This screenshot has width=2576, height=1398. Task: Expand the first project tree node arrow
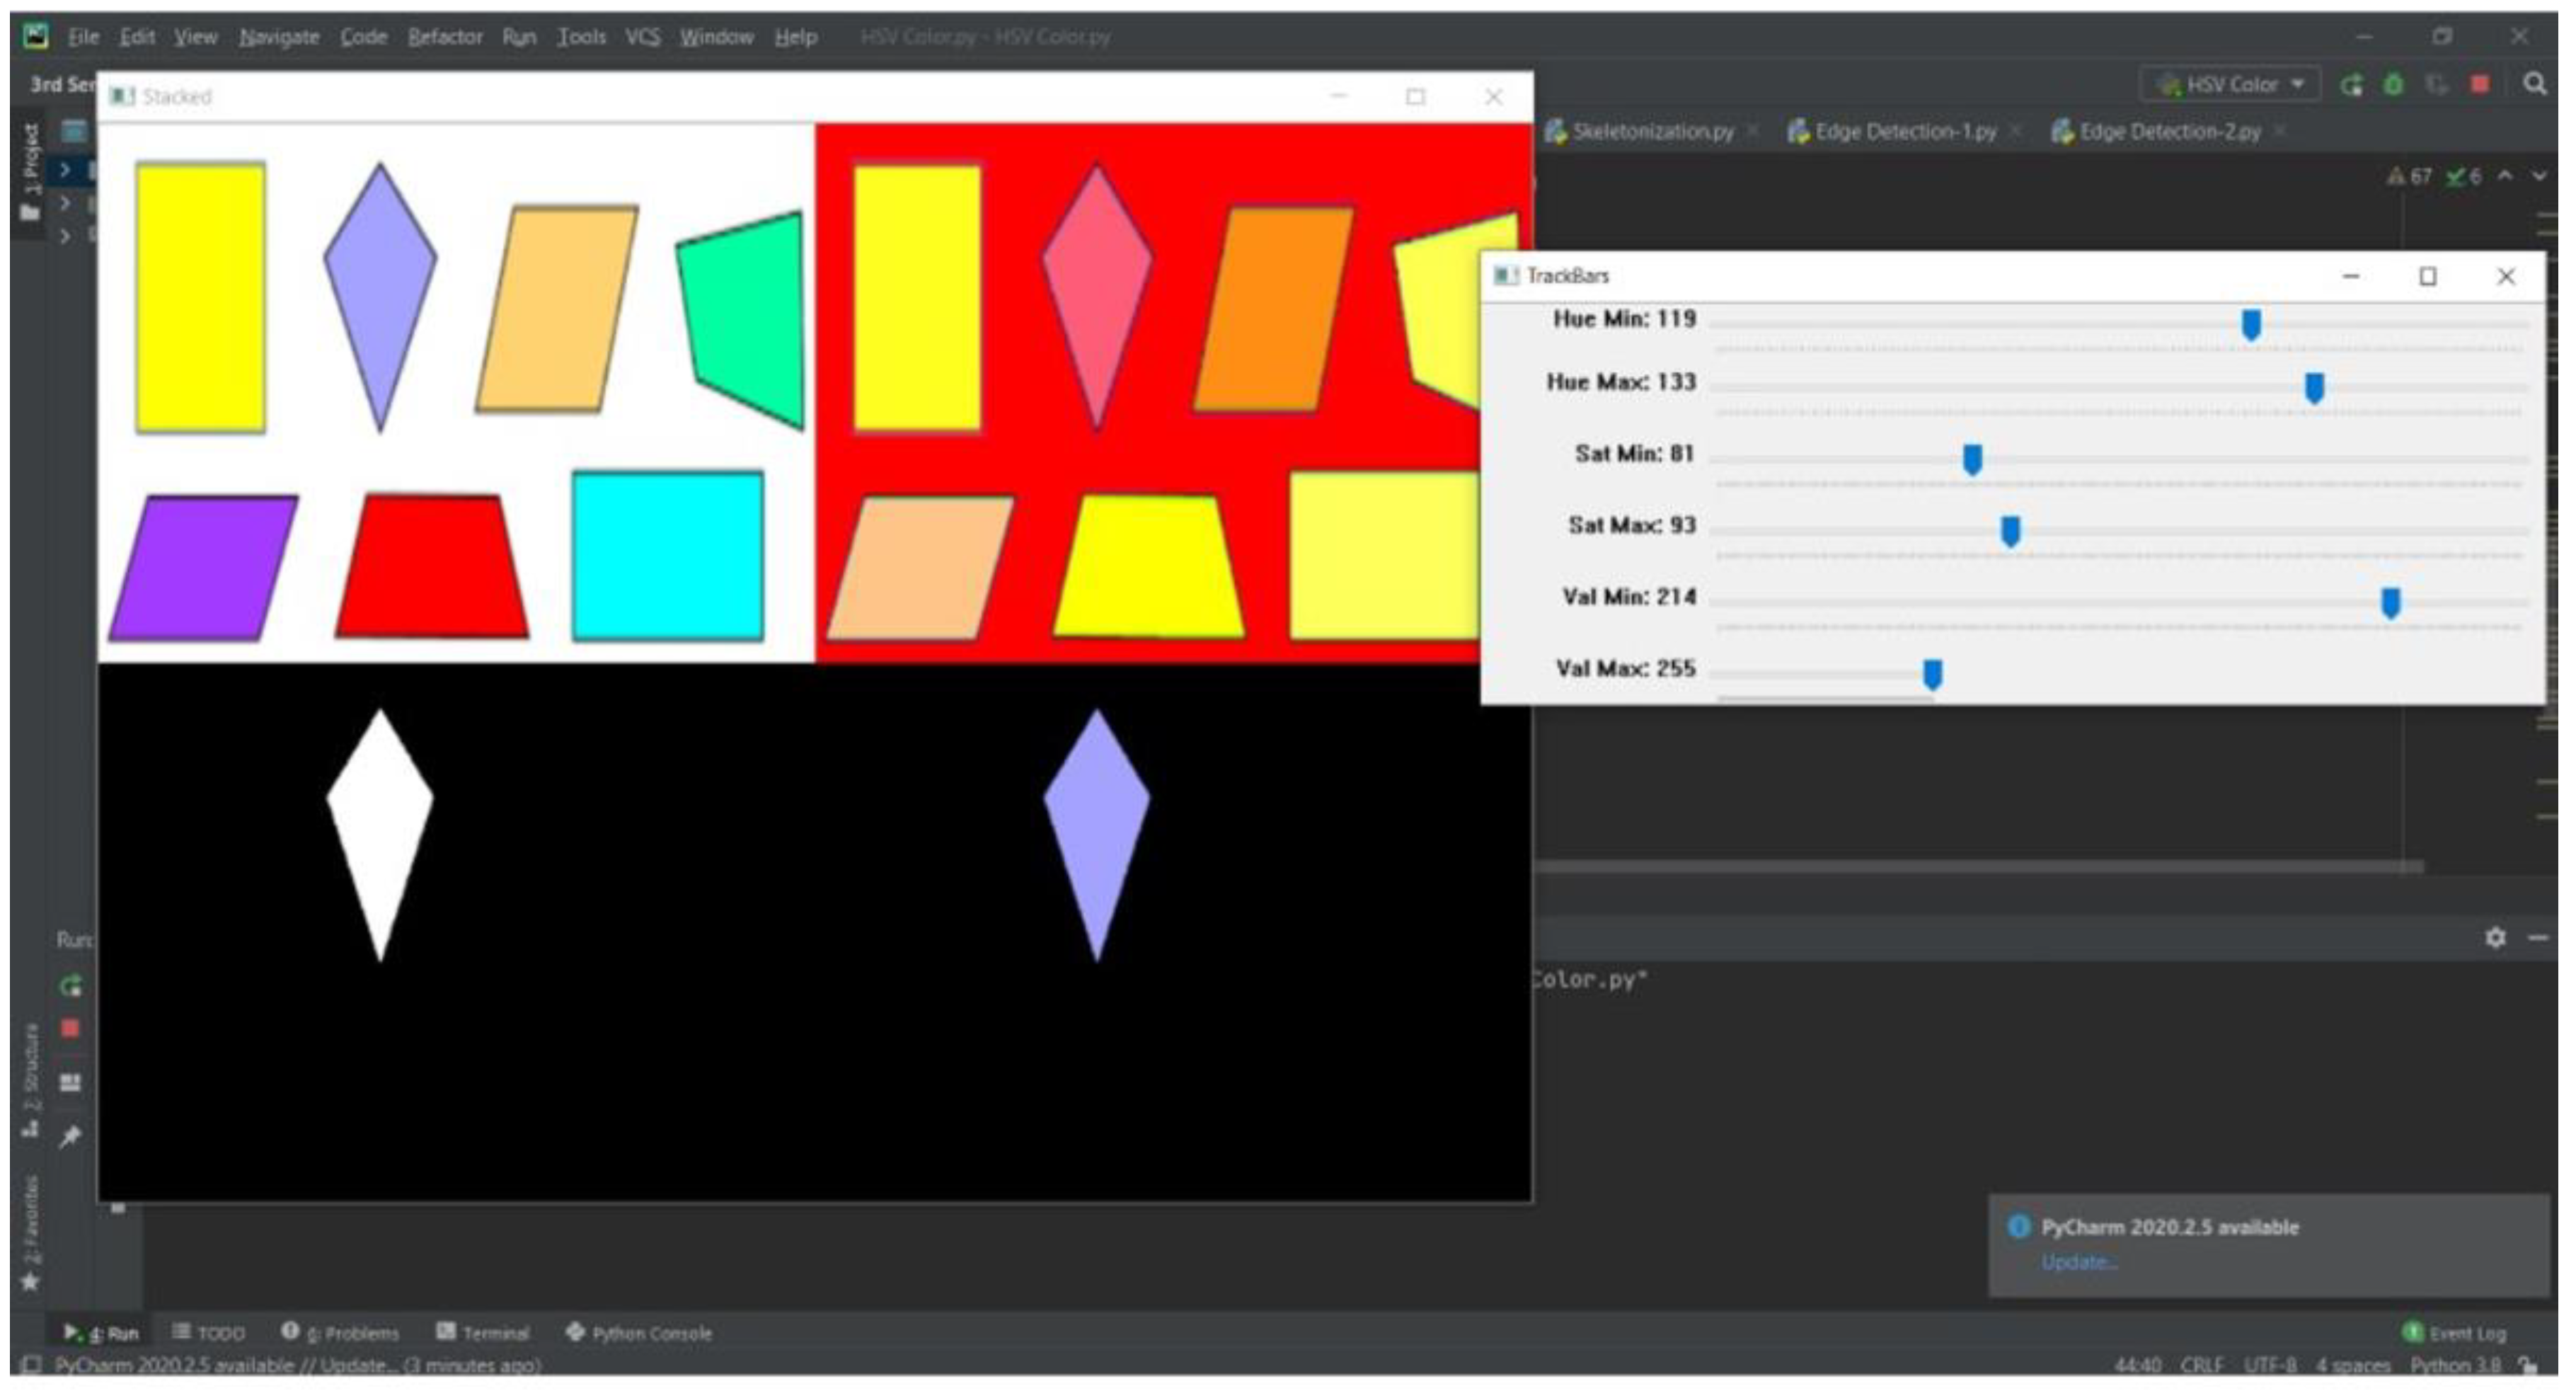click(x=65, y=170)
